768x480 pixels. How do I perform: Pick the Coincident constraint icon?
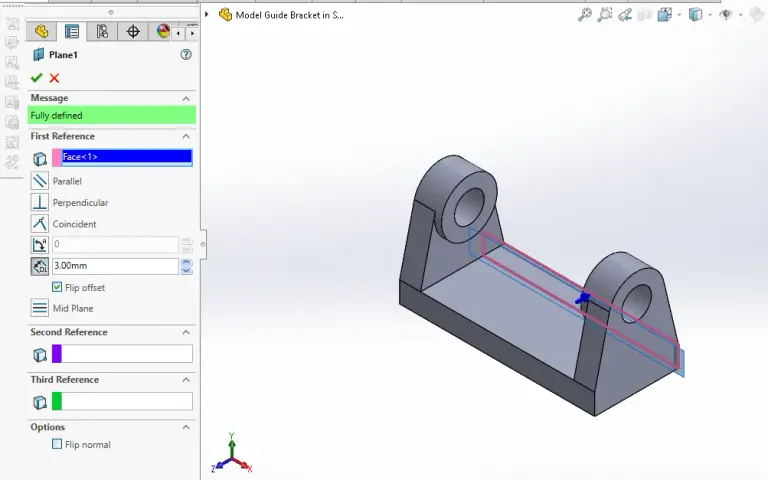click(40, 224)
